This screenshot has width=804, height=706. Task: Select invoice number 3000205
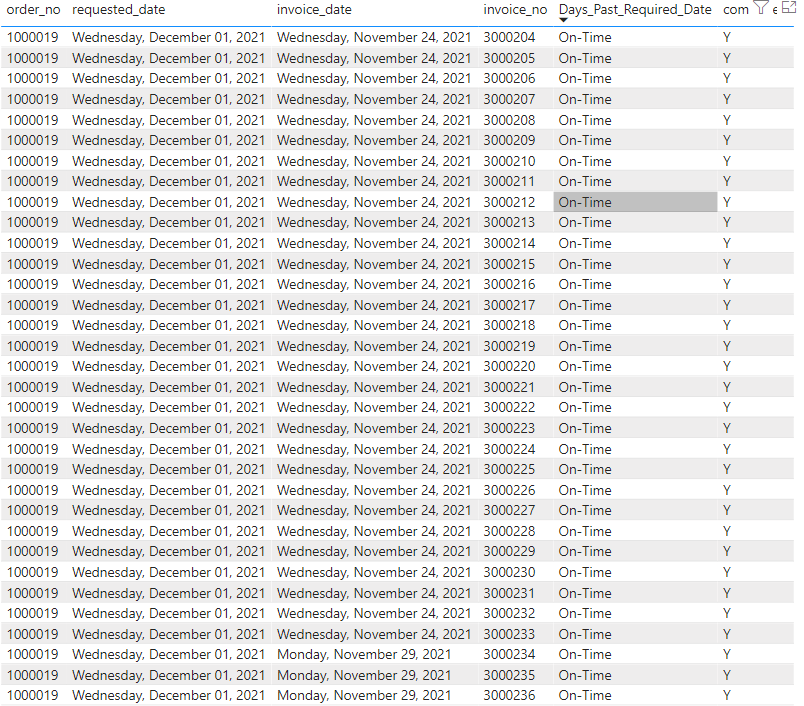509,58
